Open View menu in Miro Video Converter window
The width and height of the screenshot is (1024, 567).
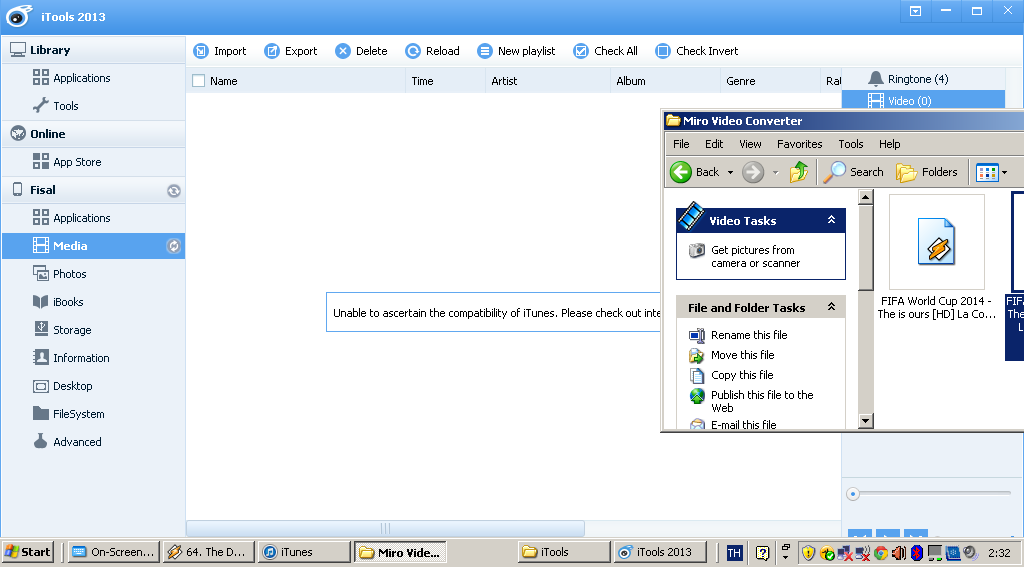pos(750,144)
